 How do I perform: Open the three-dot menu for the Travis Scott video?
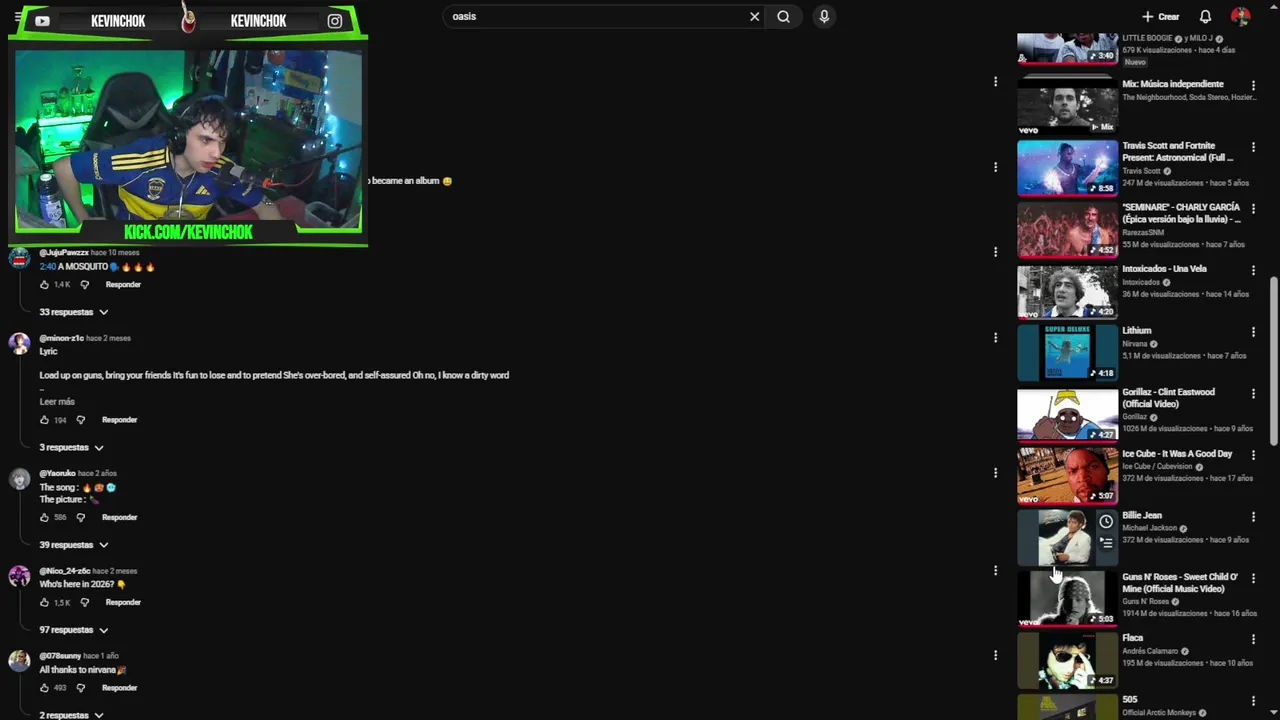click(1253, 147)
